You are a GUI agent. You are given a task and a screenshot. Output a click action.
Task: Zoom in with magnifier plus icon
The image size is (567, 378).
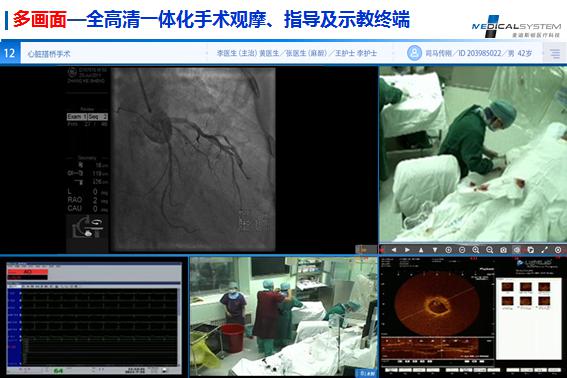[x=476, y=250]
